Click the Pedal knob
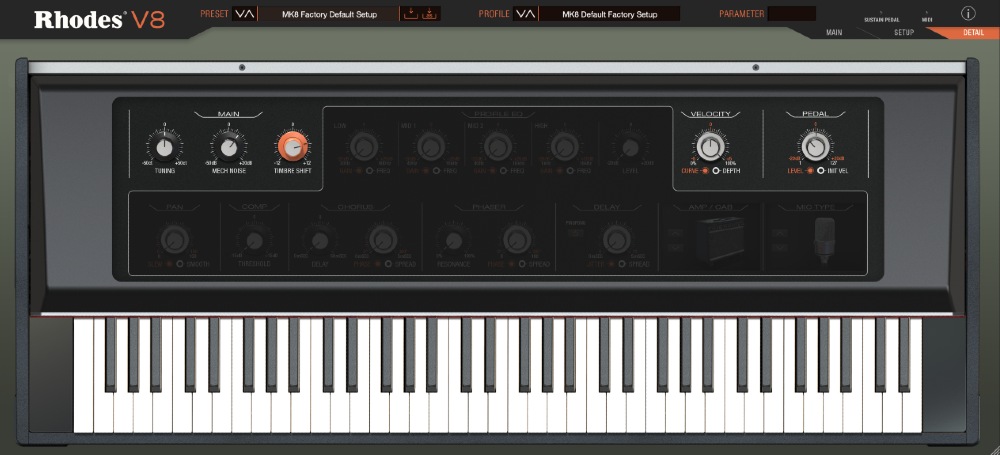Image resolution: width=1000 pixels, height=455 pixels. (815, 147)
